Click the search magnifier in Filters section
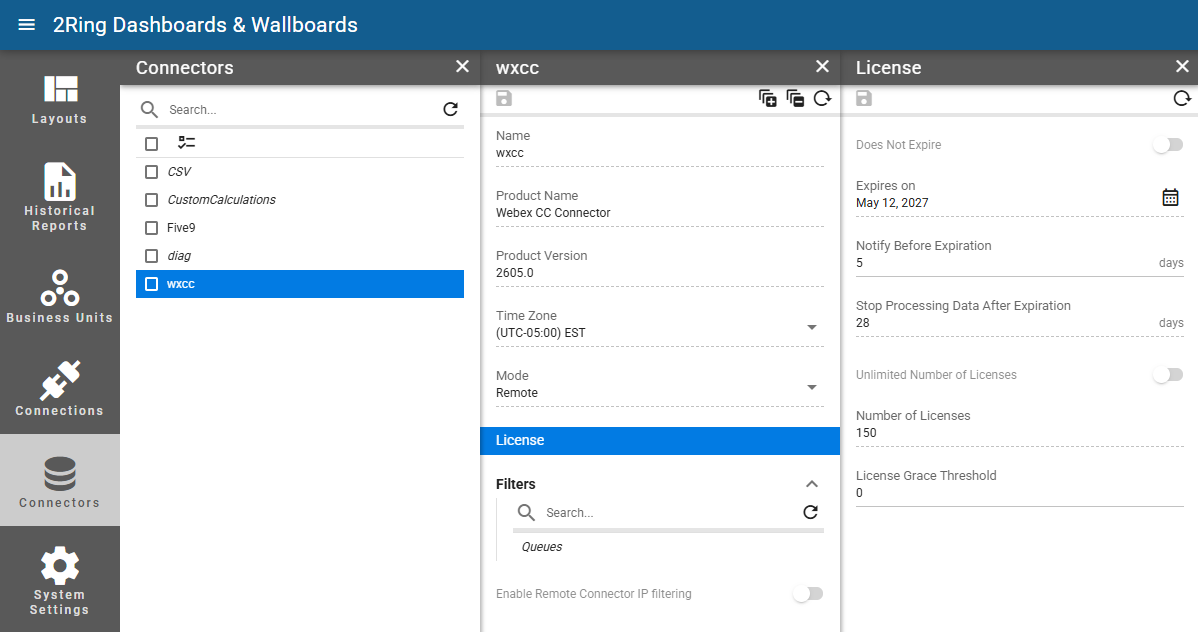Viewport: 1198px width, 632px height. coord(526,512)
